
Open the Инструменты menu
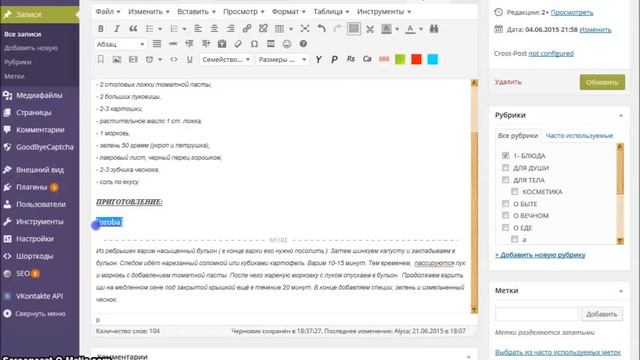[x=384, y=12]
